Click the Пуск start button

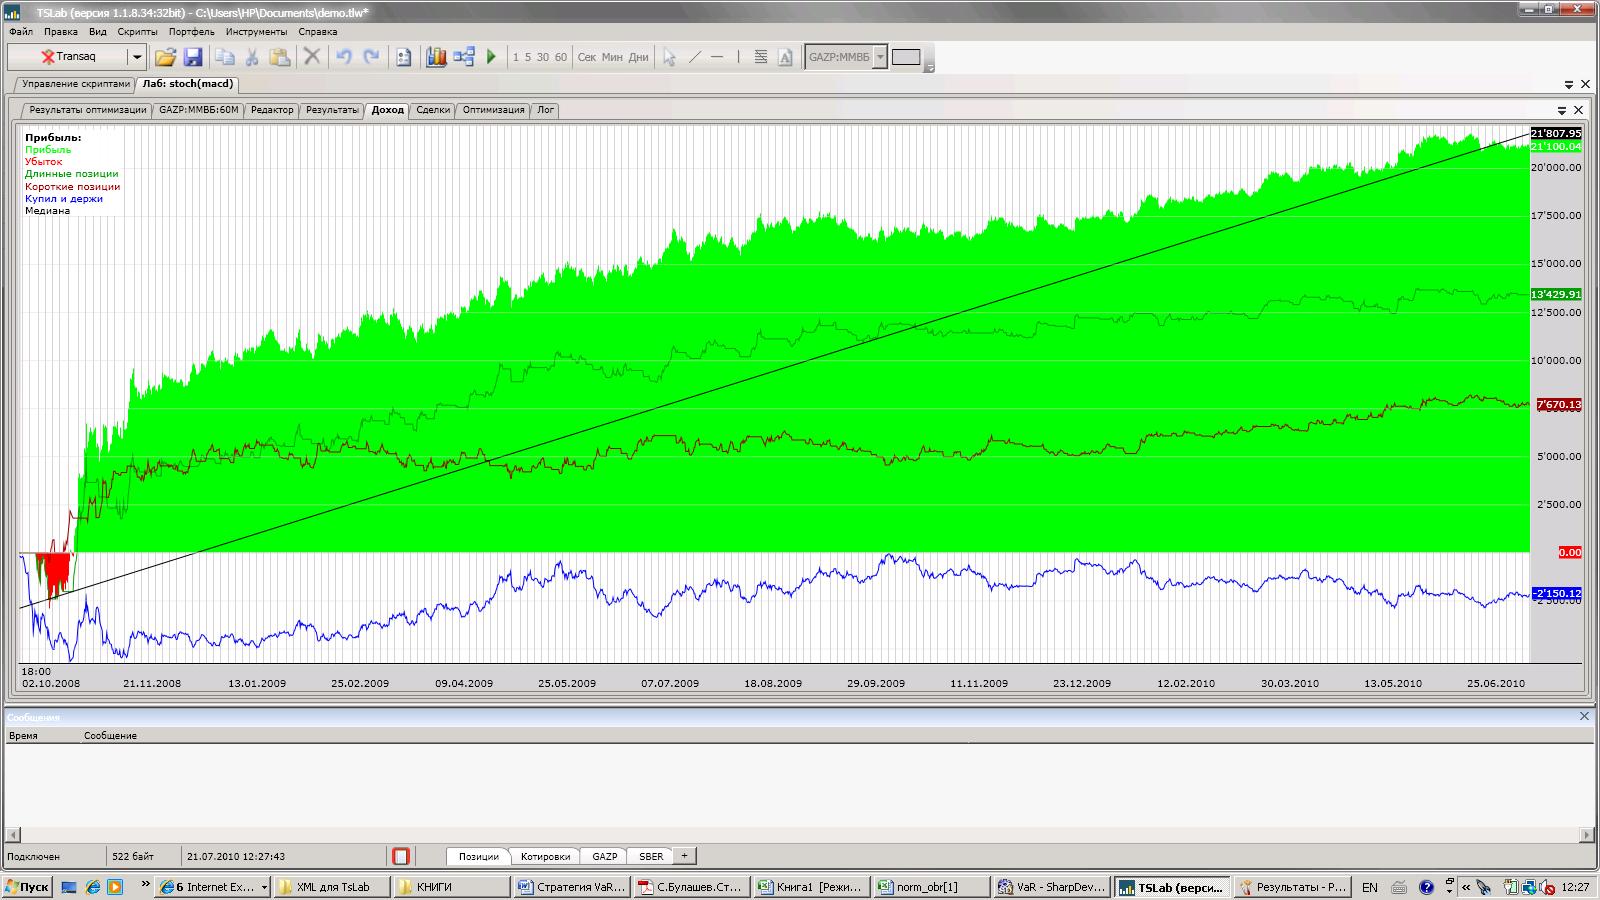pos(27,887)
